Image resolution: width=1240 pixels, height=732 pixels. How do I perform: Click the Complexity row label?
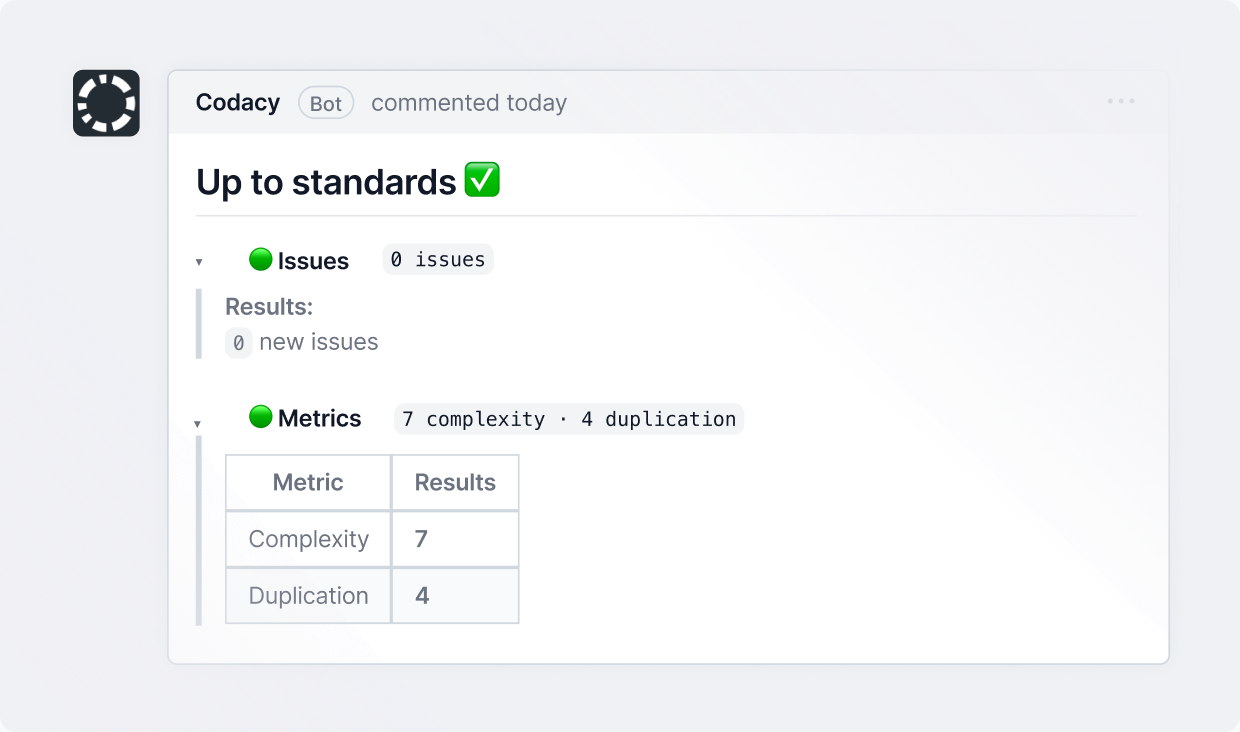point(308,539)
